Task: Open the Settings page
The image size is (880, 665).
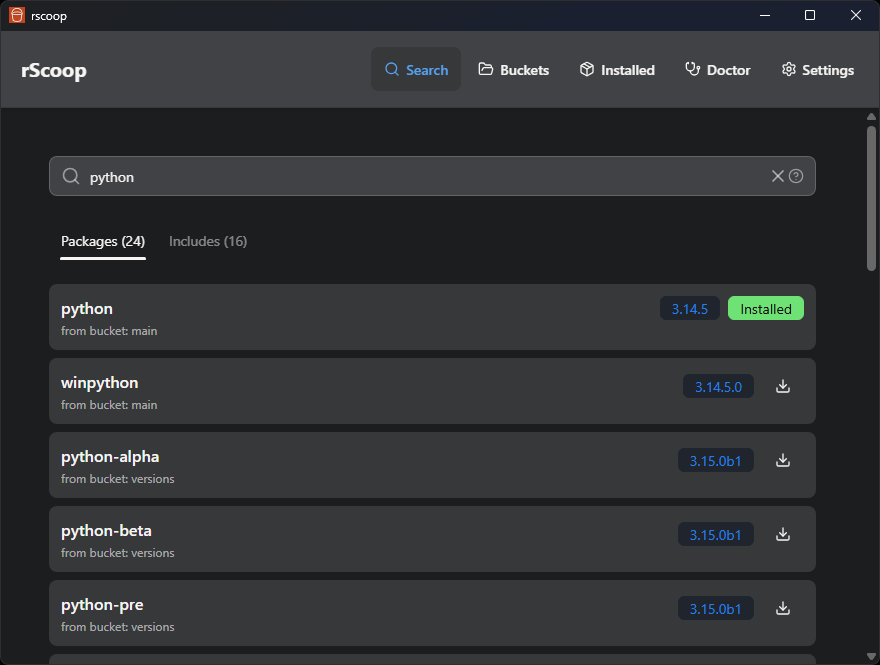Action: coord(818,70)
